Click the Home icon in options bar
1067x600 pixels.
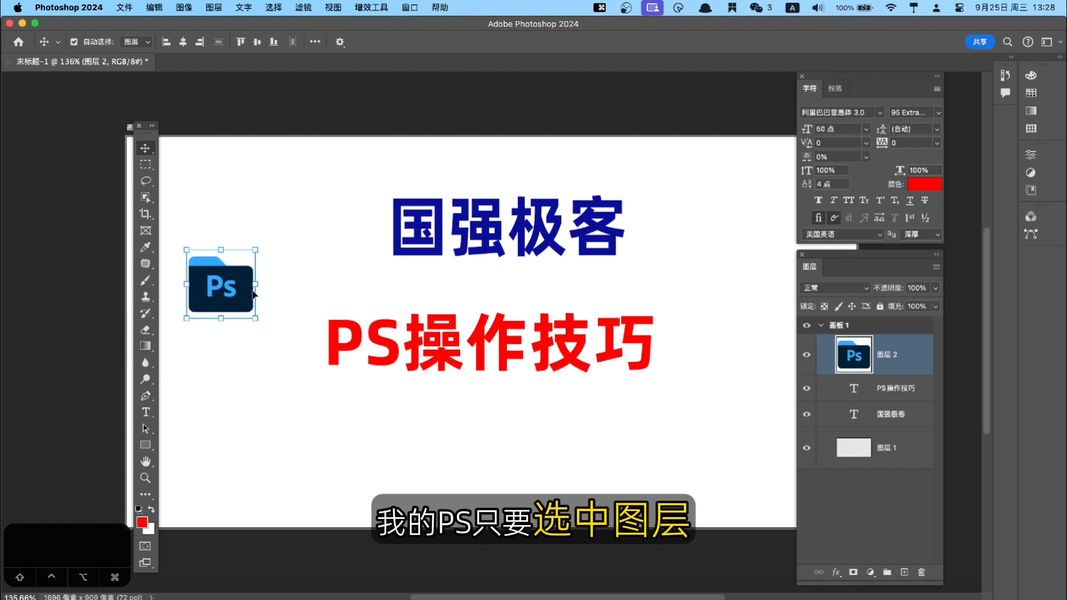point(18,41)
